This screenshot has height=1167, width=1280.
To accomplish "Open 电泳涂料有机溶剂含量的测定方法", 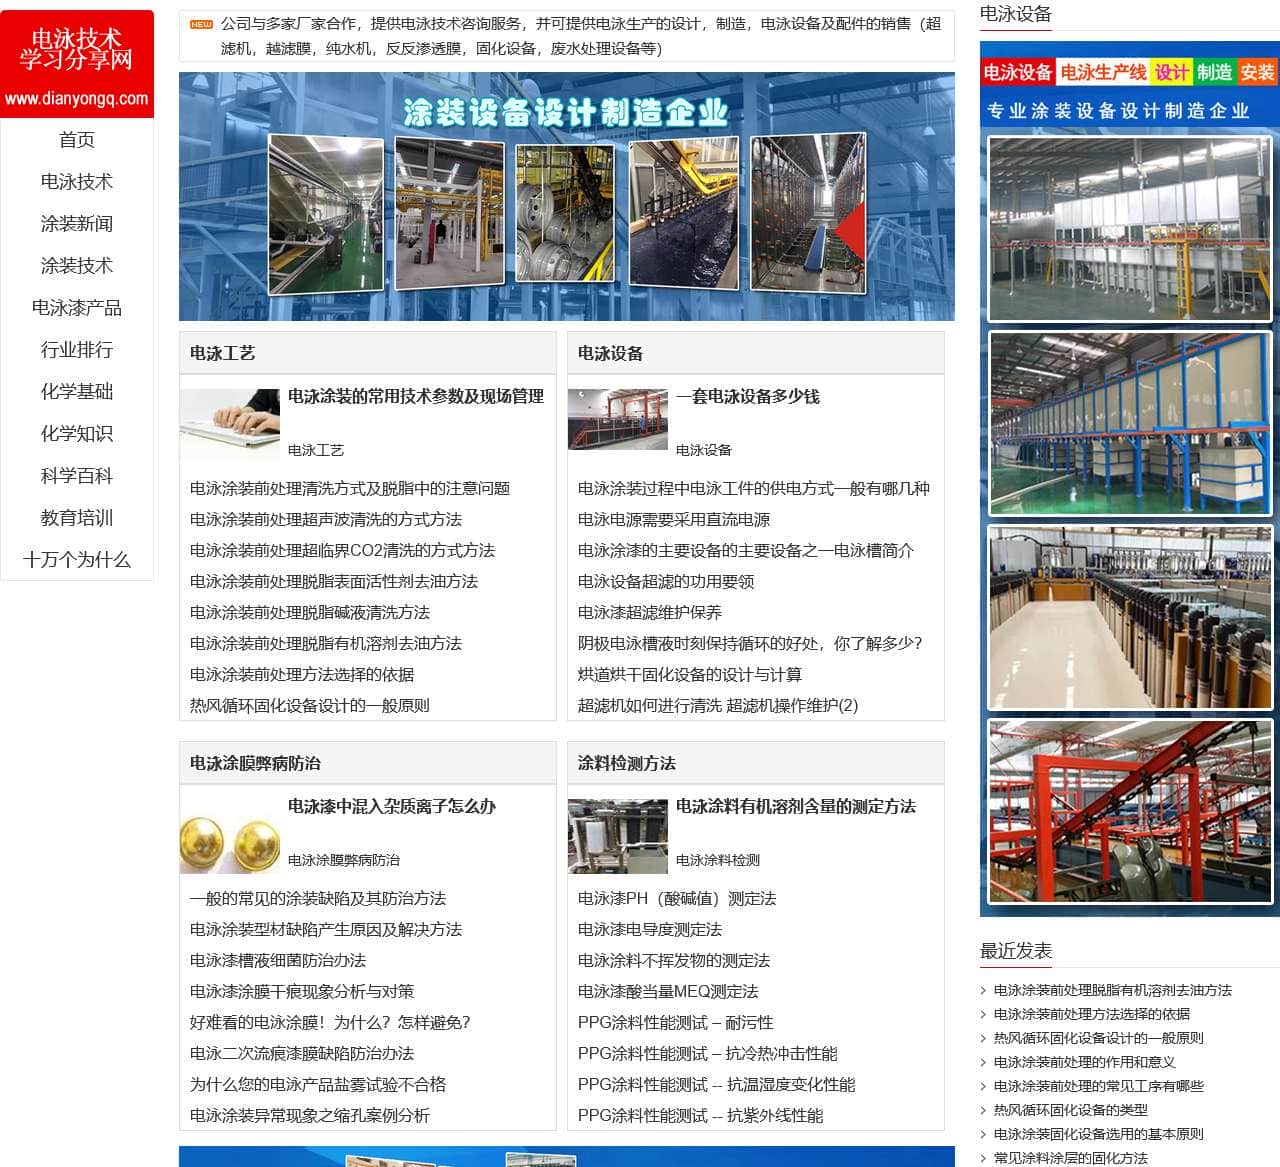I will click(796, 806).
